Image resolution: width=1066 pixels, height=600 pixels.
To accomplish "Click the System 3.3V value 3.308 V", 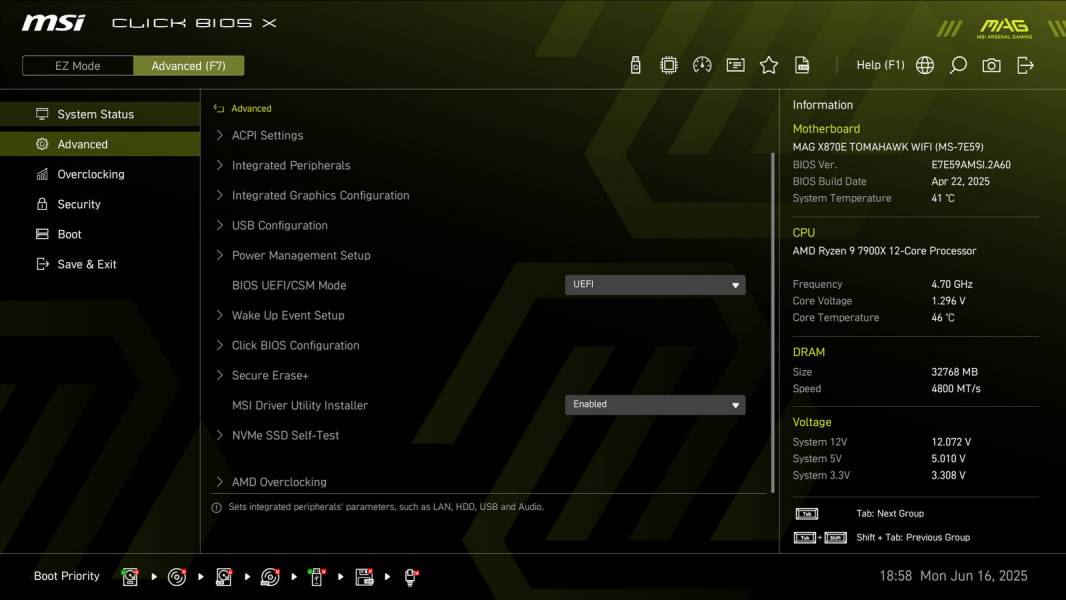I will click(x=948, y=475).
